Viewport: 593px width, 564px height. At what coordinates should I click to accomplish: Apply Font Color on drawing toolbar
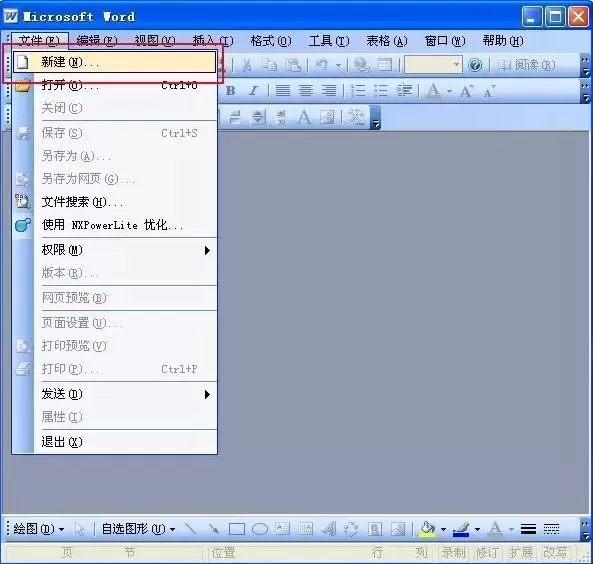click(495, 528)
